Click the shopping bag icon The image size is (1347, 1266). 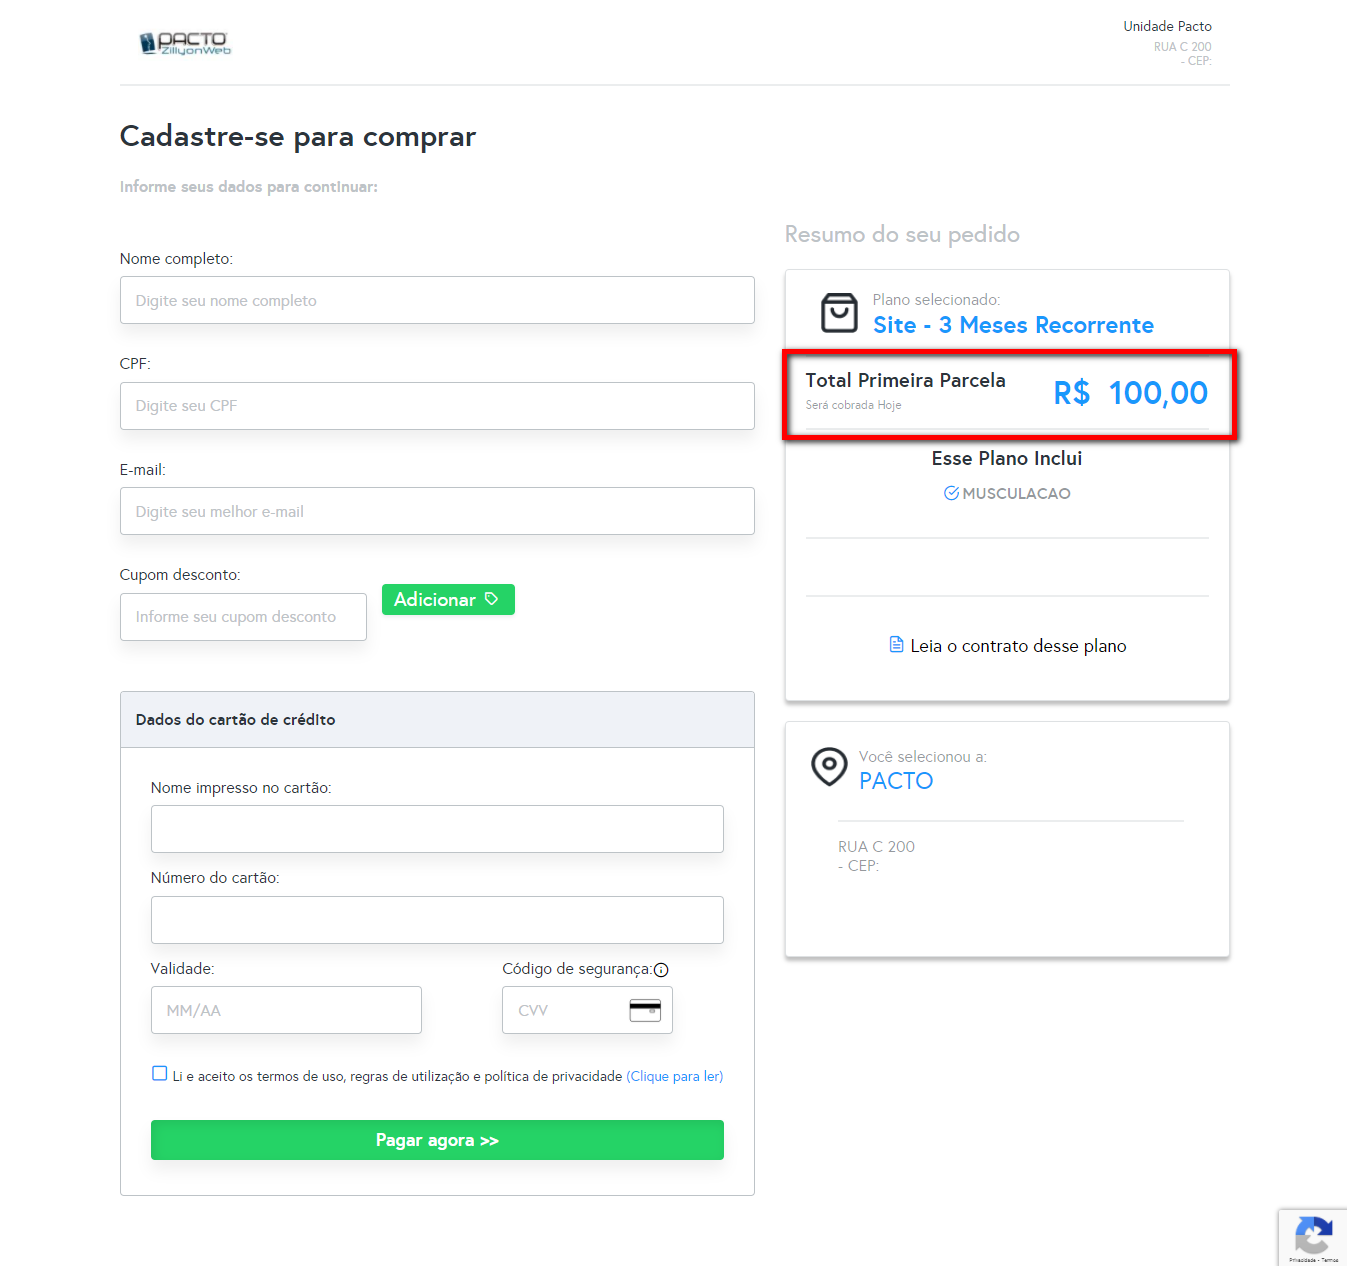(839, 313)
